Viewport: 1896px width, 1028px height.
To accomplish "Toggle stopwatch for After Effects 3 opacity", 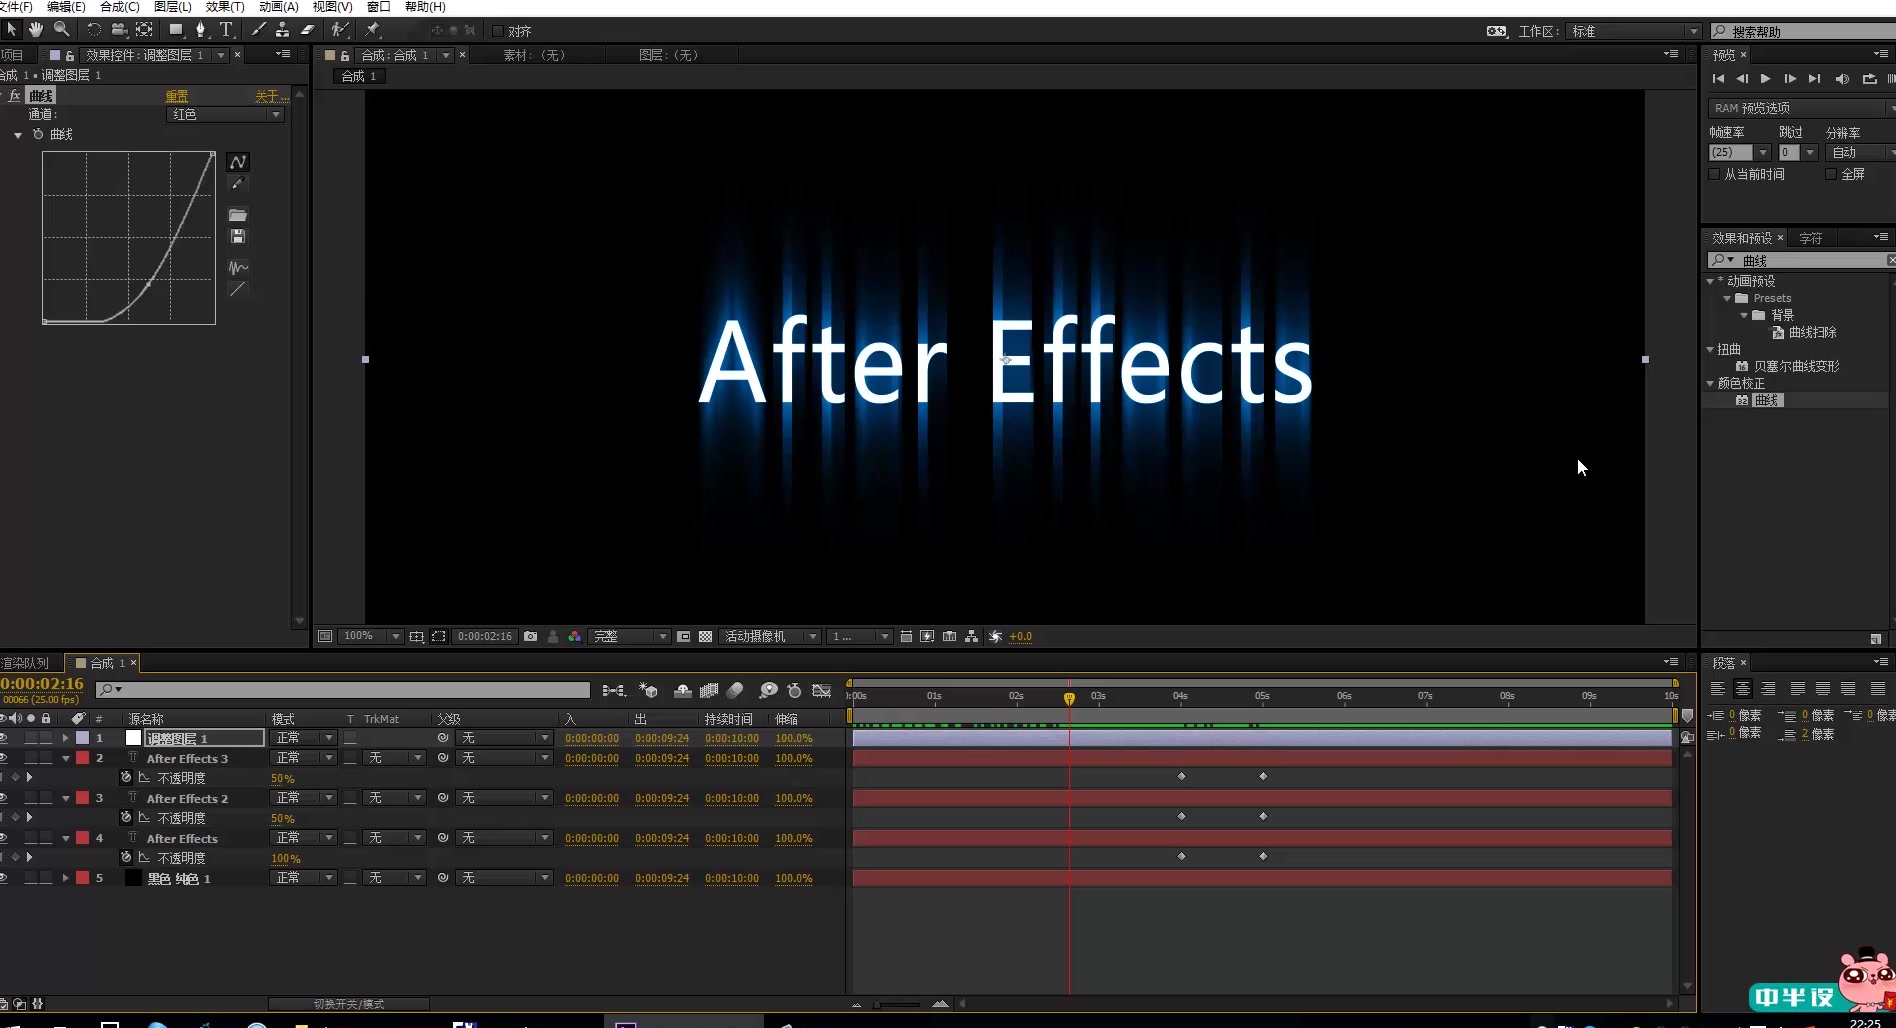I will (x=126, y=777).
